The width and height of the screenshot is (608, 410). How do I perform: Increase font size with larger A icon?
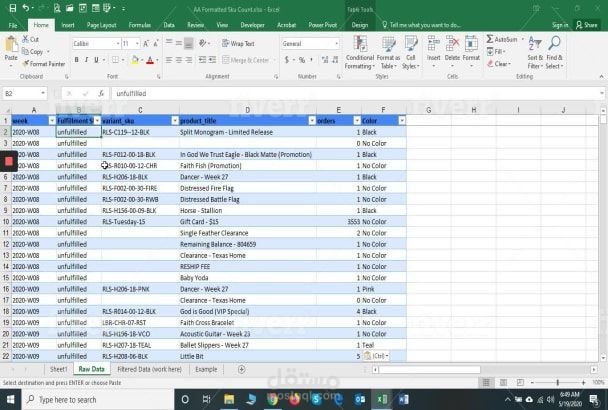click(x=146, y=44)
